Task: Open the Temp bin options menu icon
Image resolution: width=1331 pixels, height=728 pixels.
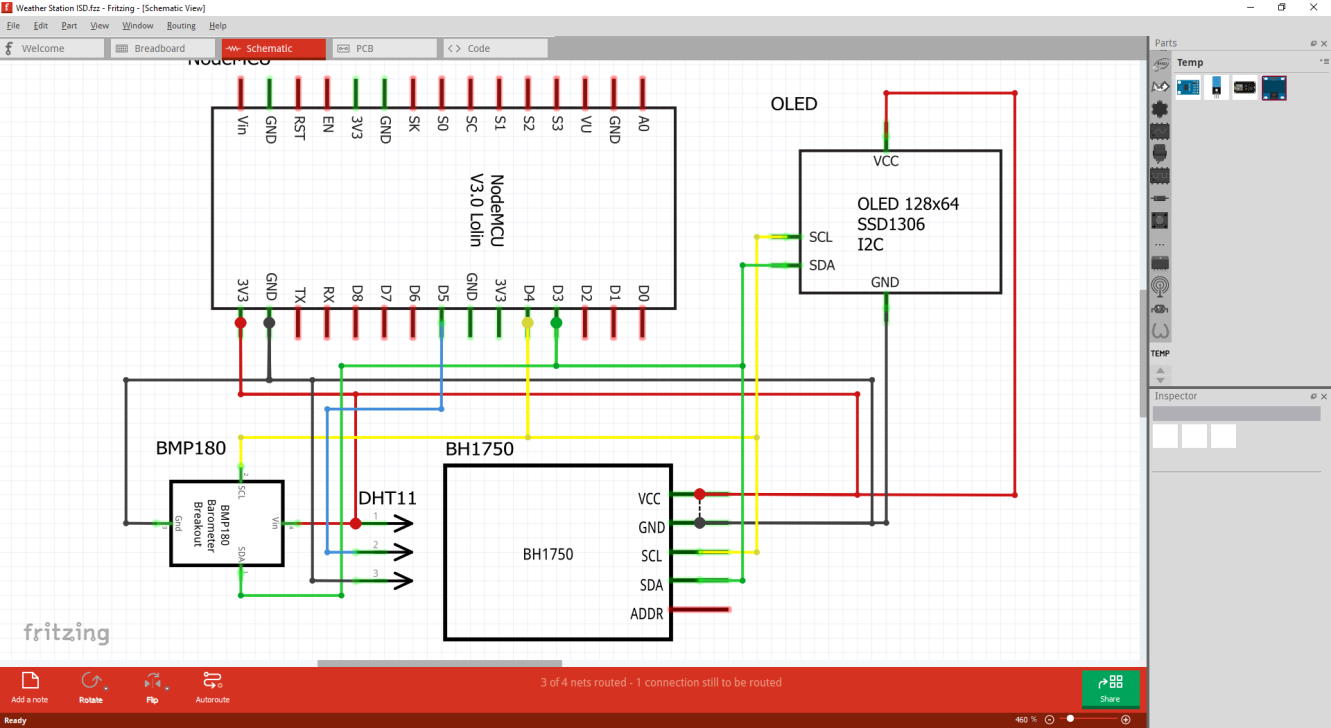Action: 1324,62
